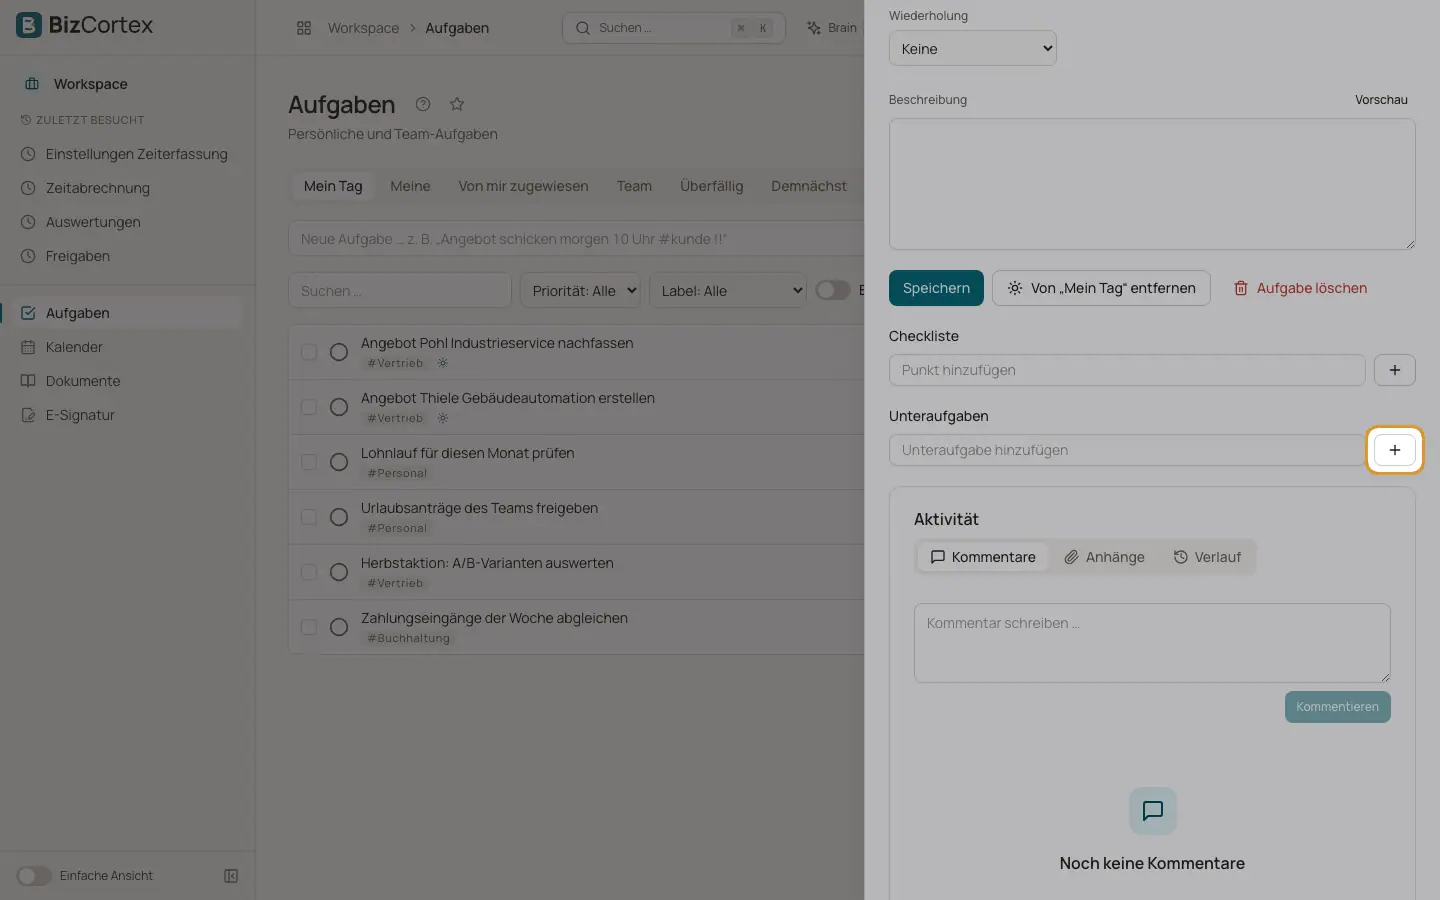The width and height of the screenshot is (1440, 900).
Task: Click the workspace grid icon in breadcrumb
Action: 304,28
